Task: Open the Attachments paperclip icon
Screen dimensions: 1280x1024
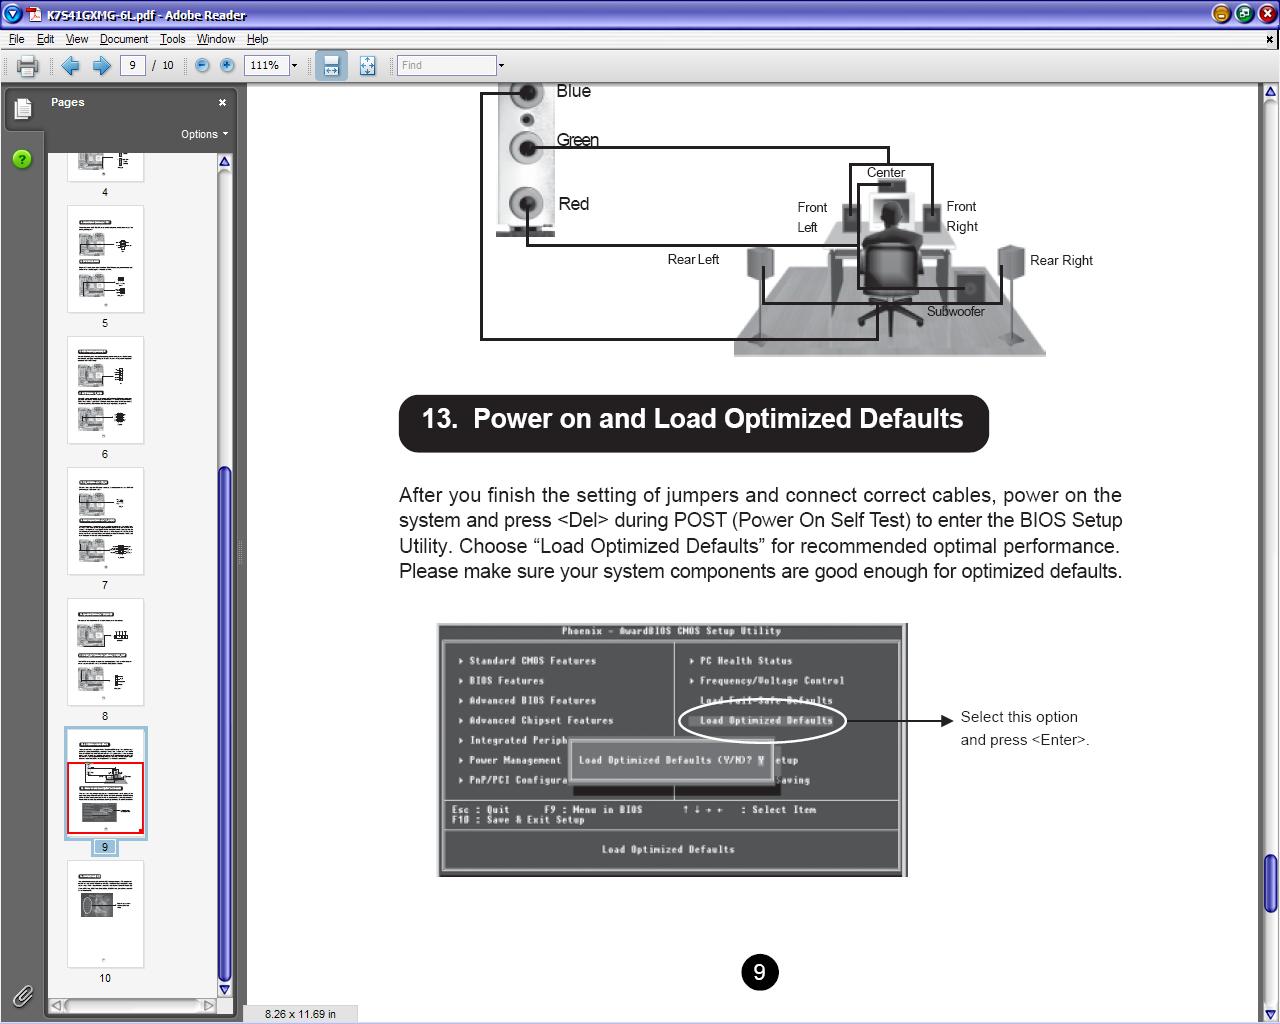Action: 22,995
